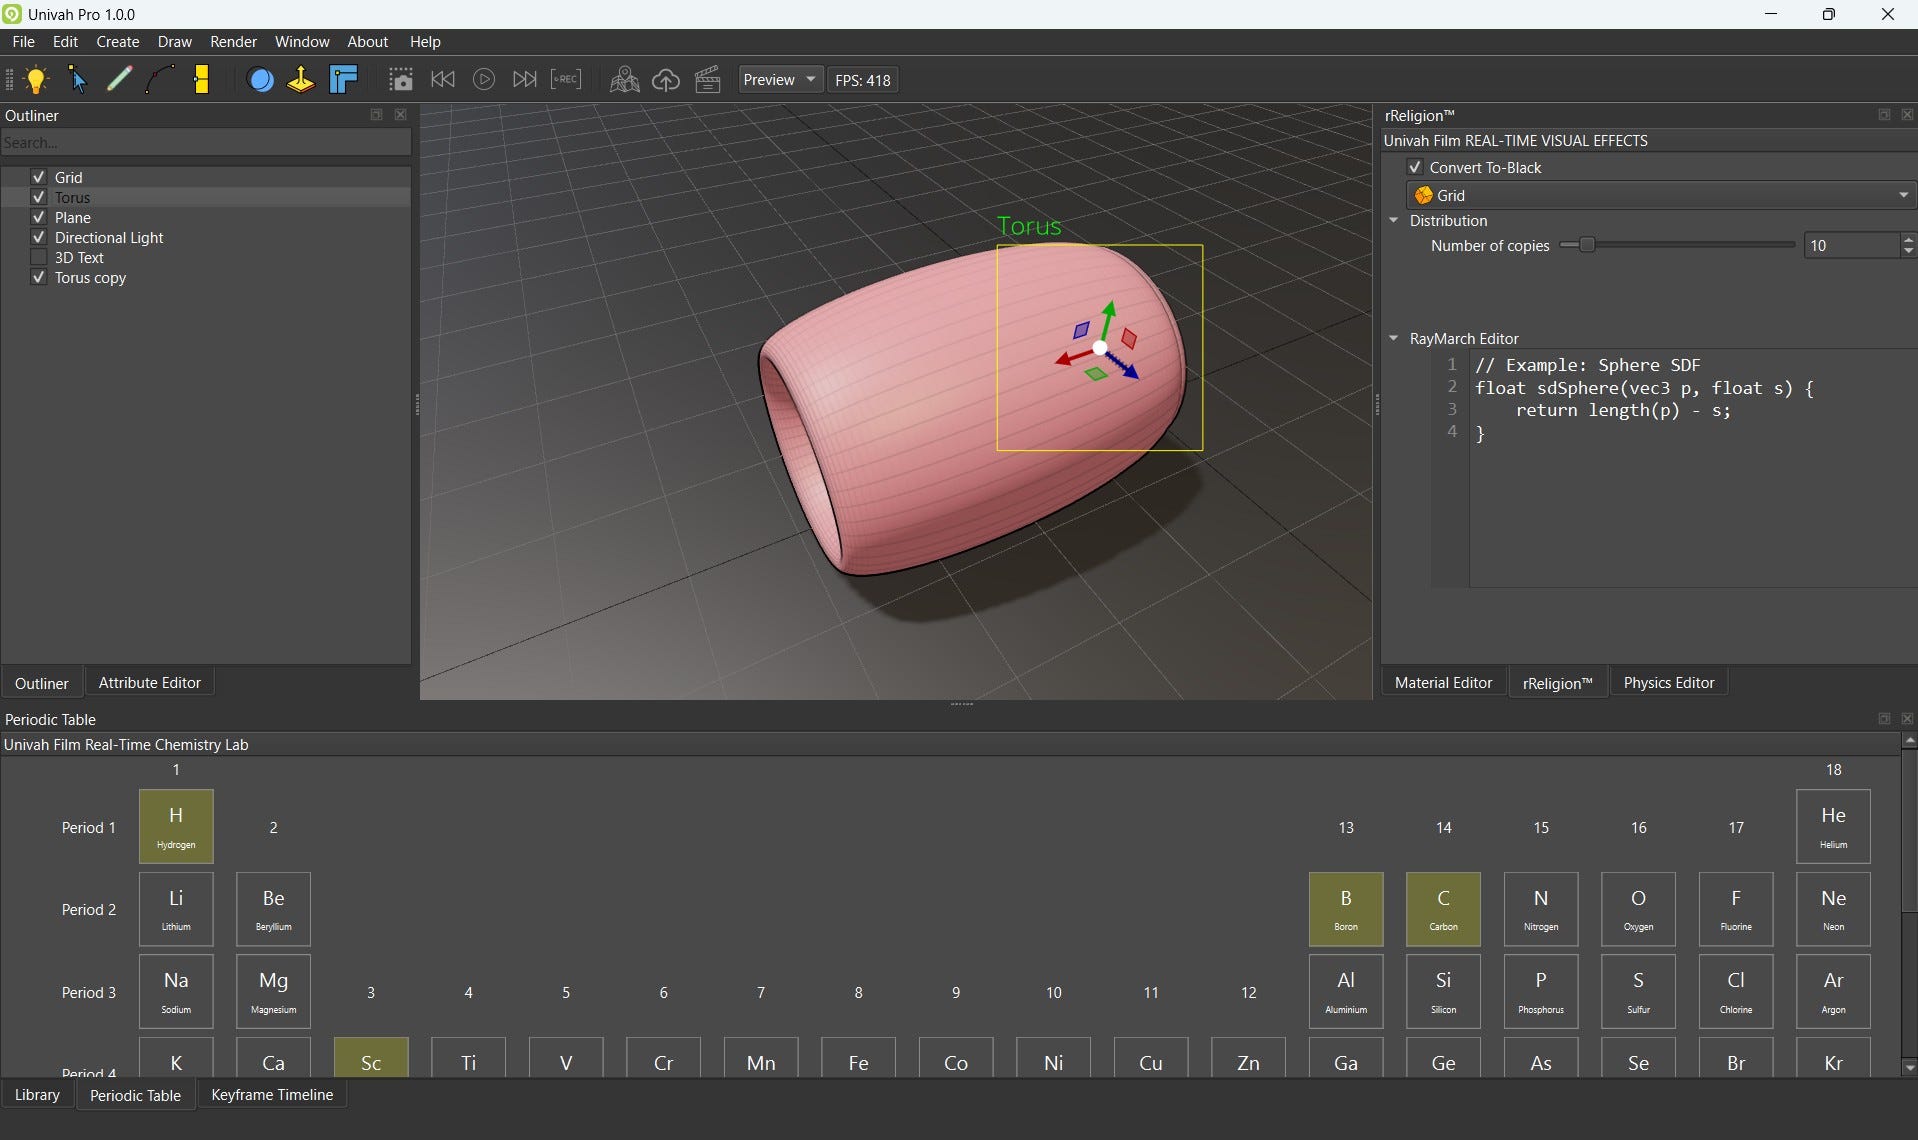Select the Carbon element button
The width and height of the screenshot is (1918, 1140).
click(1443, 909)
